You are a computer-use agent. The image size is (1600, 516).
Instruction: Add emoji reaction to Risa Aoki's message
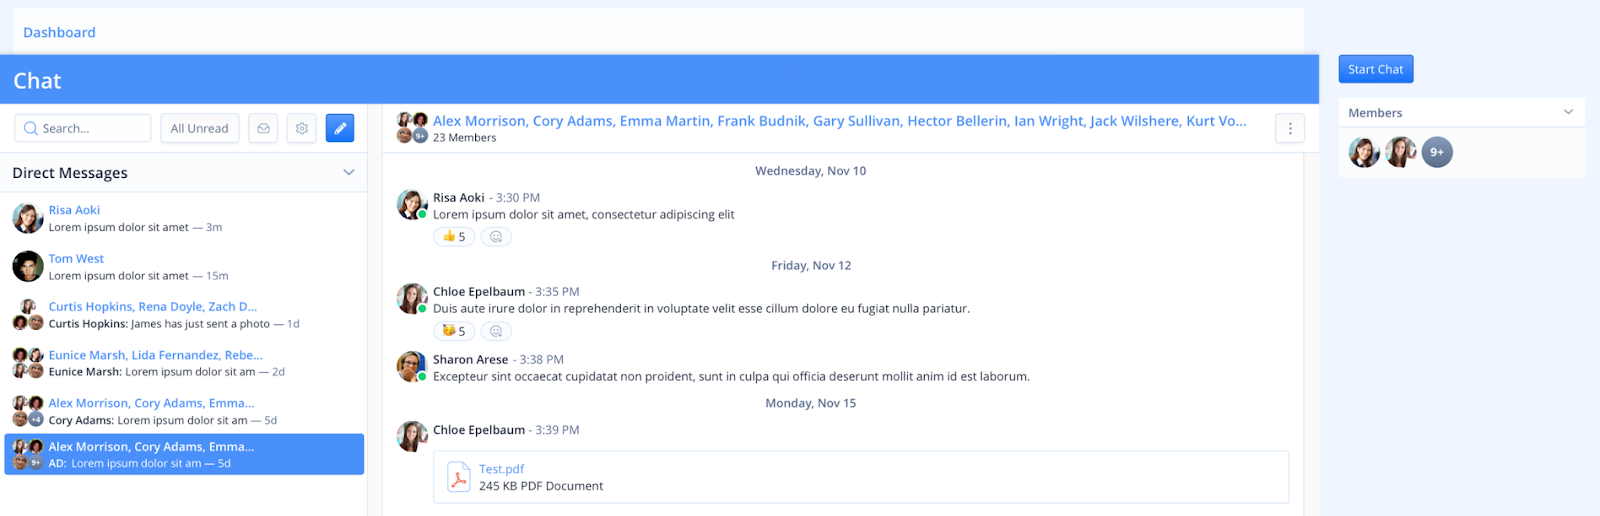click(496, 237)
